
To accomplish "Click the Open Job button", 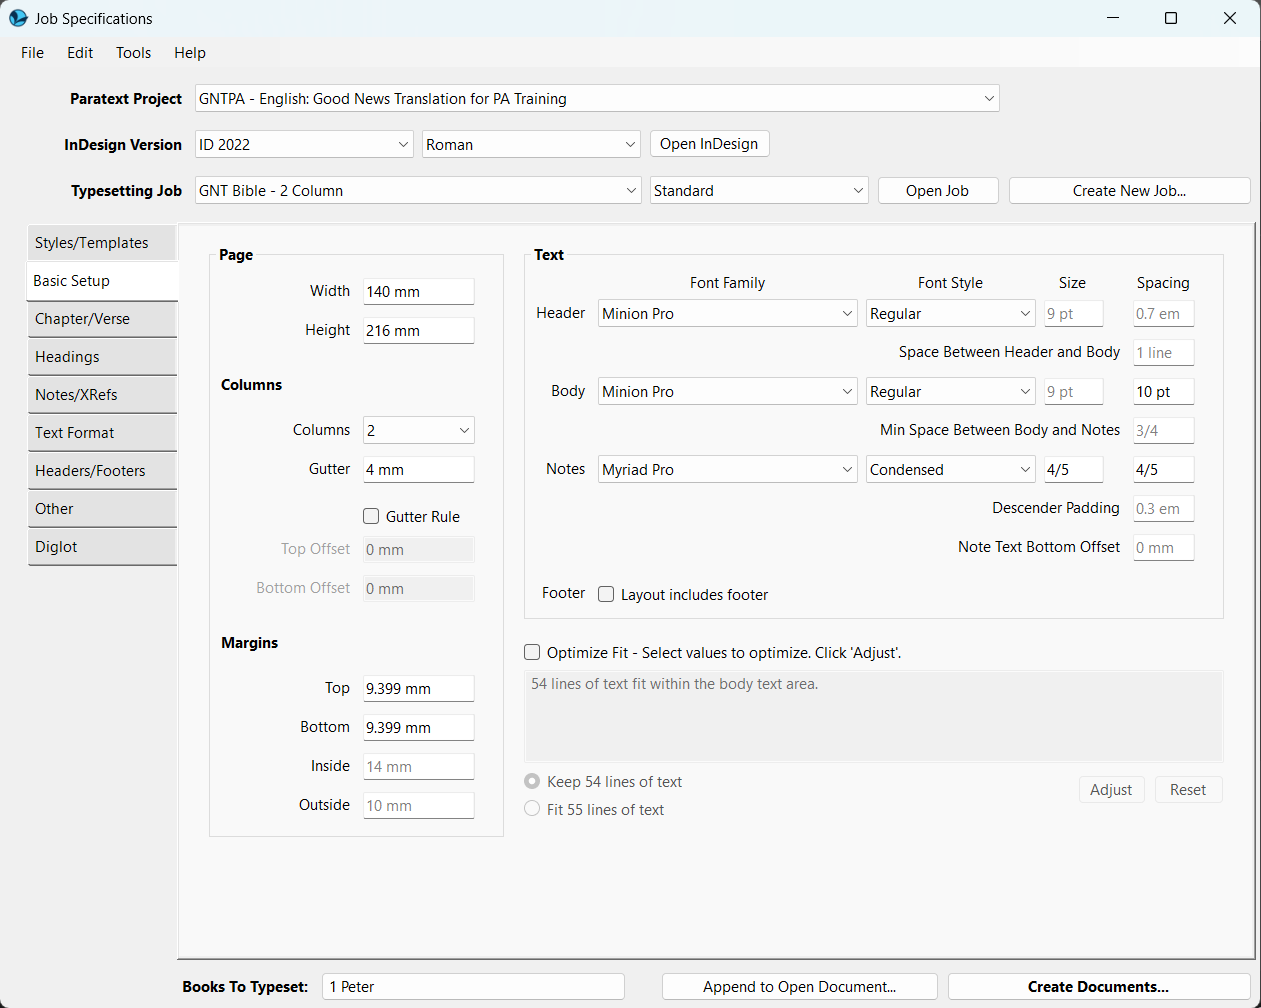I will pyautogui.click(x=938, y=190).
